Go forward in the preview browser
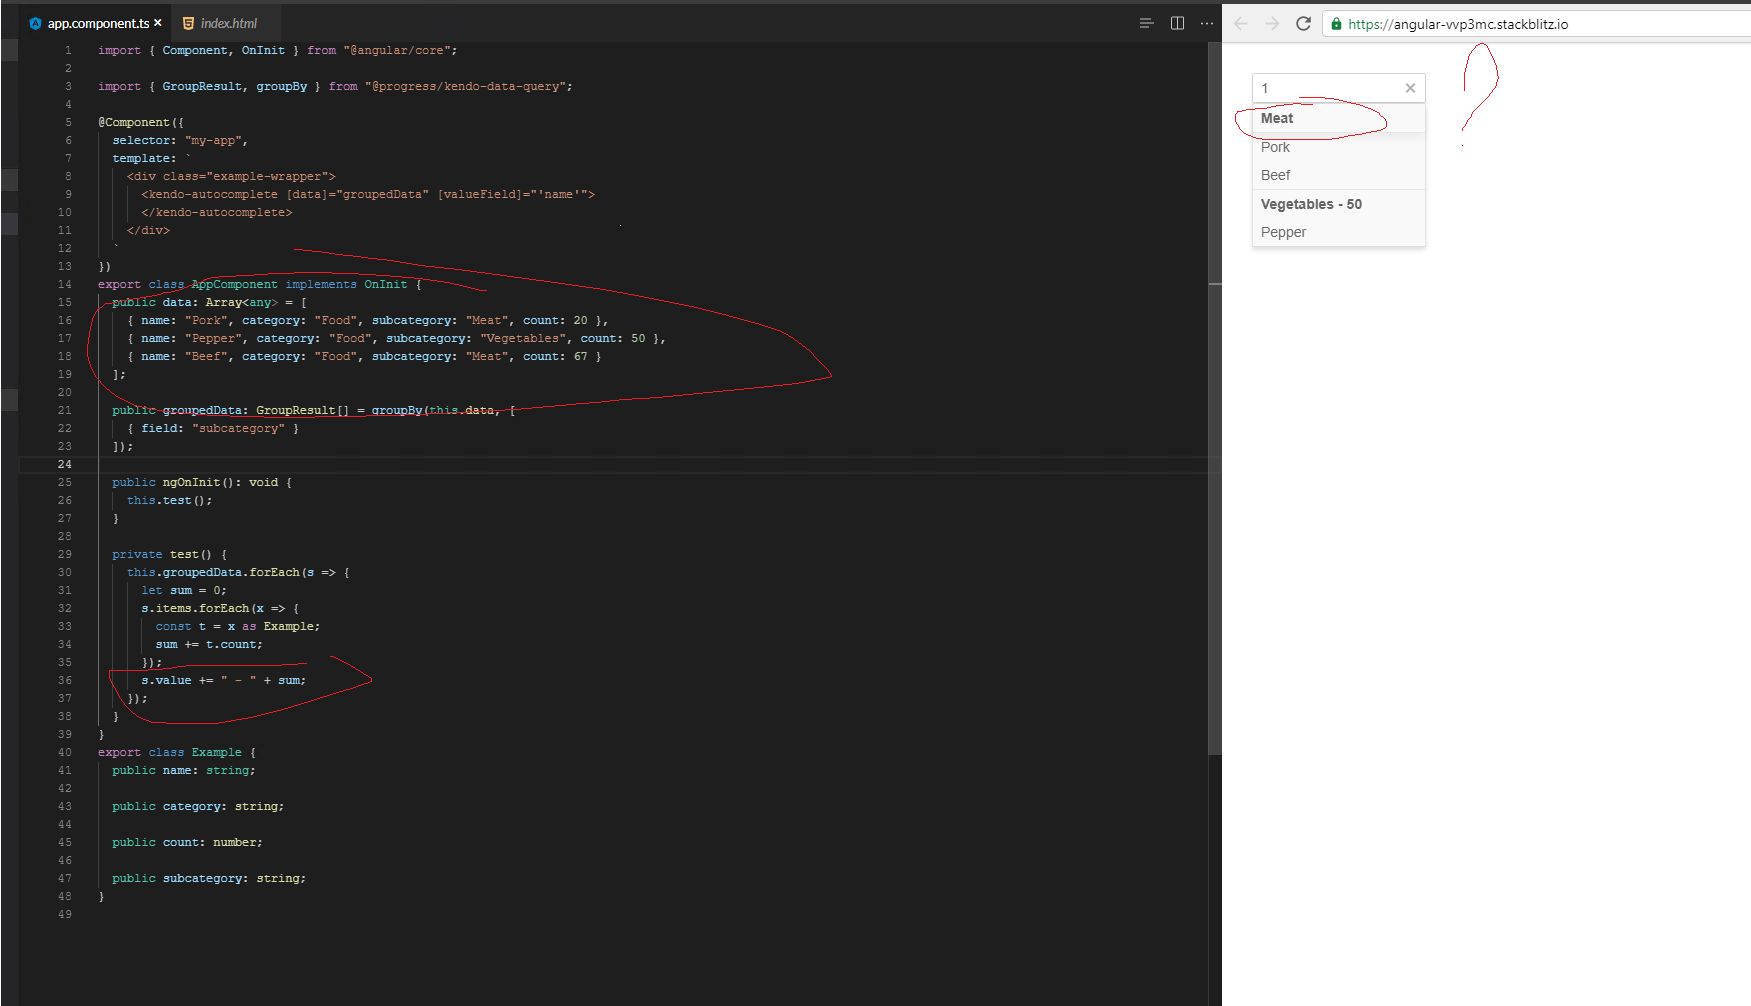The image size is (1751, 1006). [1272, 24]
